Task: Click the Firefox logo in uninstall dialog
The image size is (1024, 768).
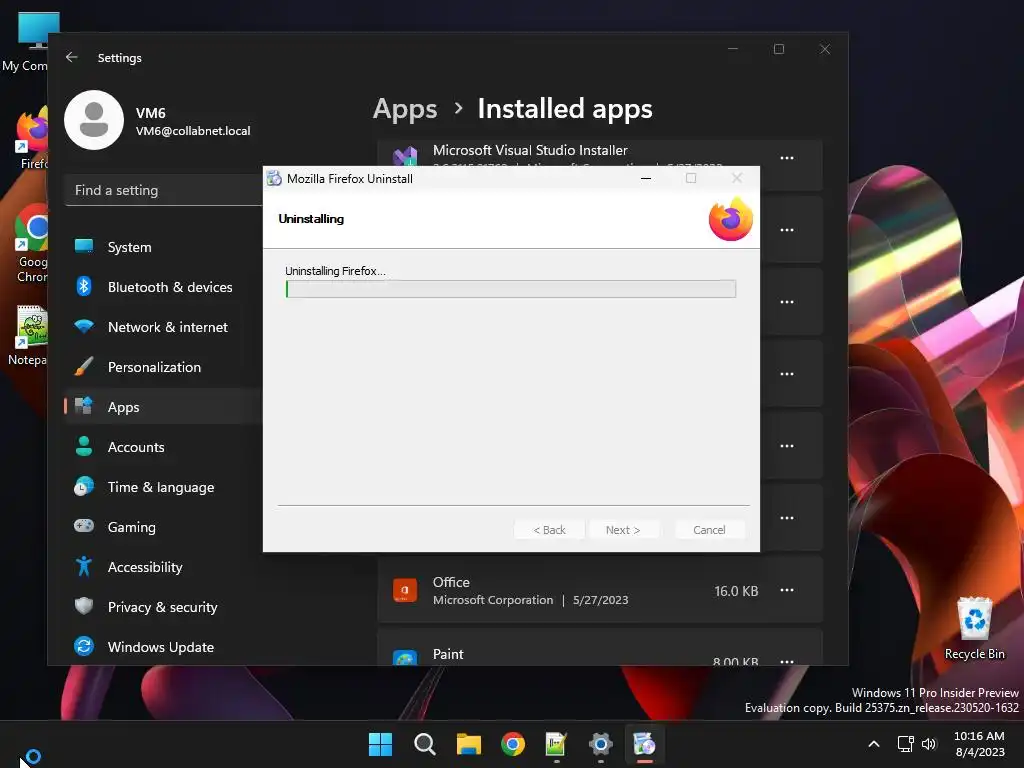Action: coord(731,219)
